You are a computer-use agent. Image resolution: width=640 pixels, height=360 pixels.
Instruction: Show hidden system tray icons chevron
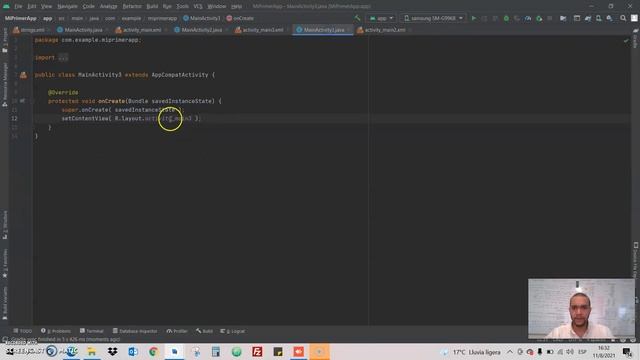[x=510, y=352]
